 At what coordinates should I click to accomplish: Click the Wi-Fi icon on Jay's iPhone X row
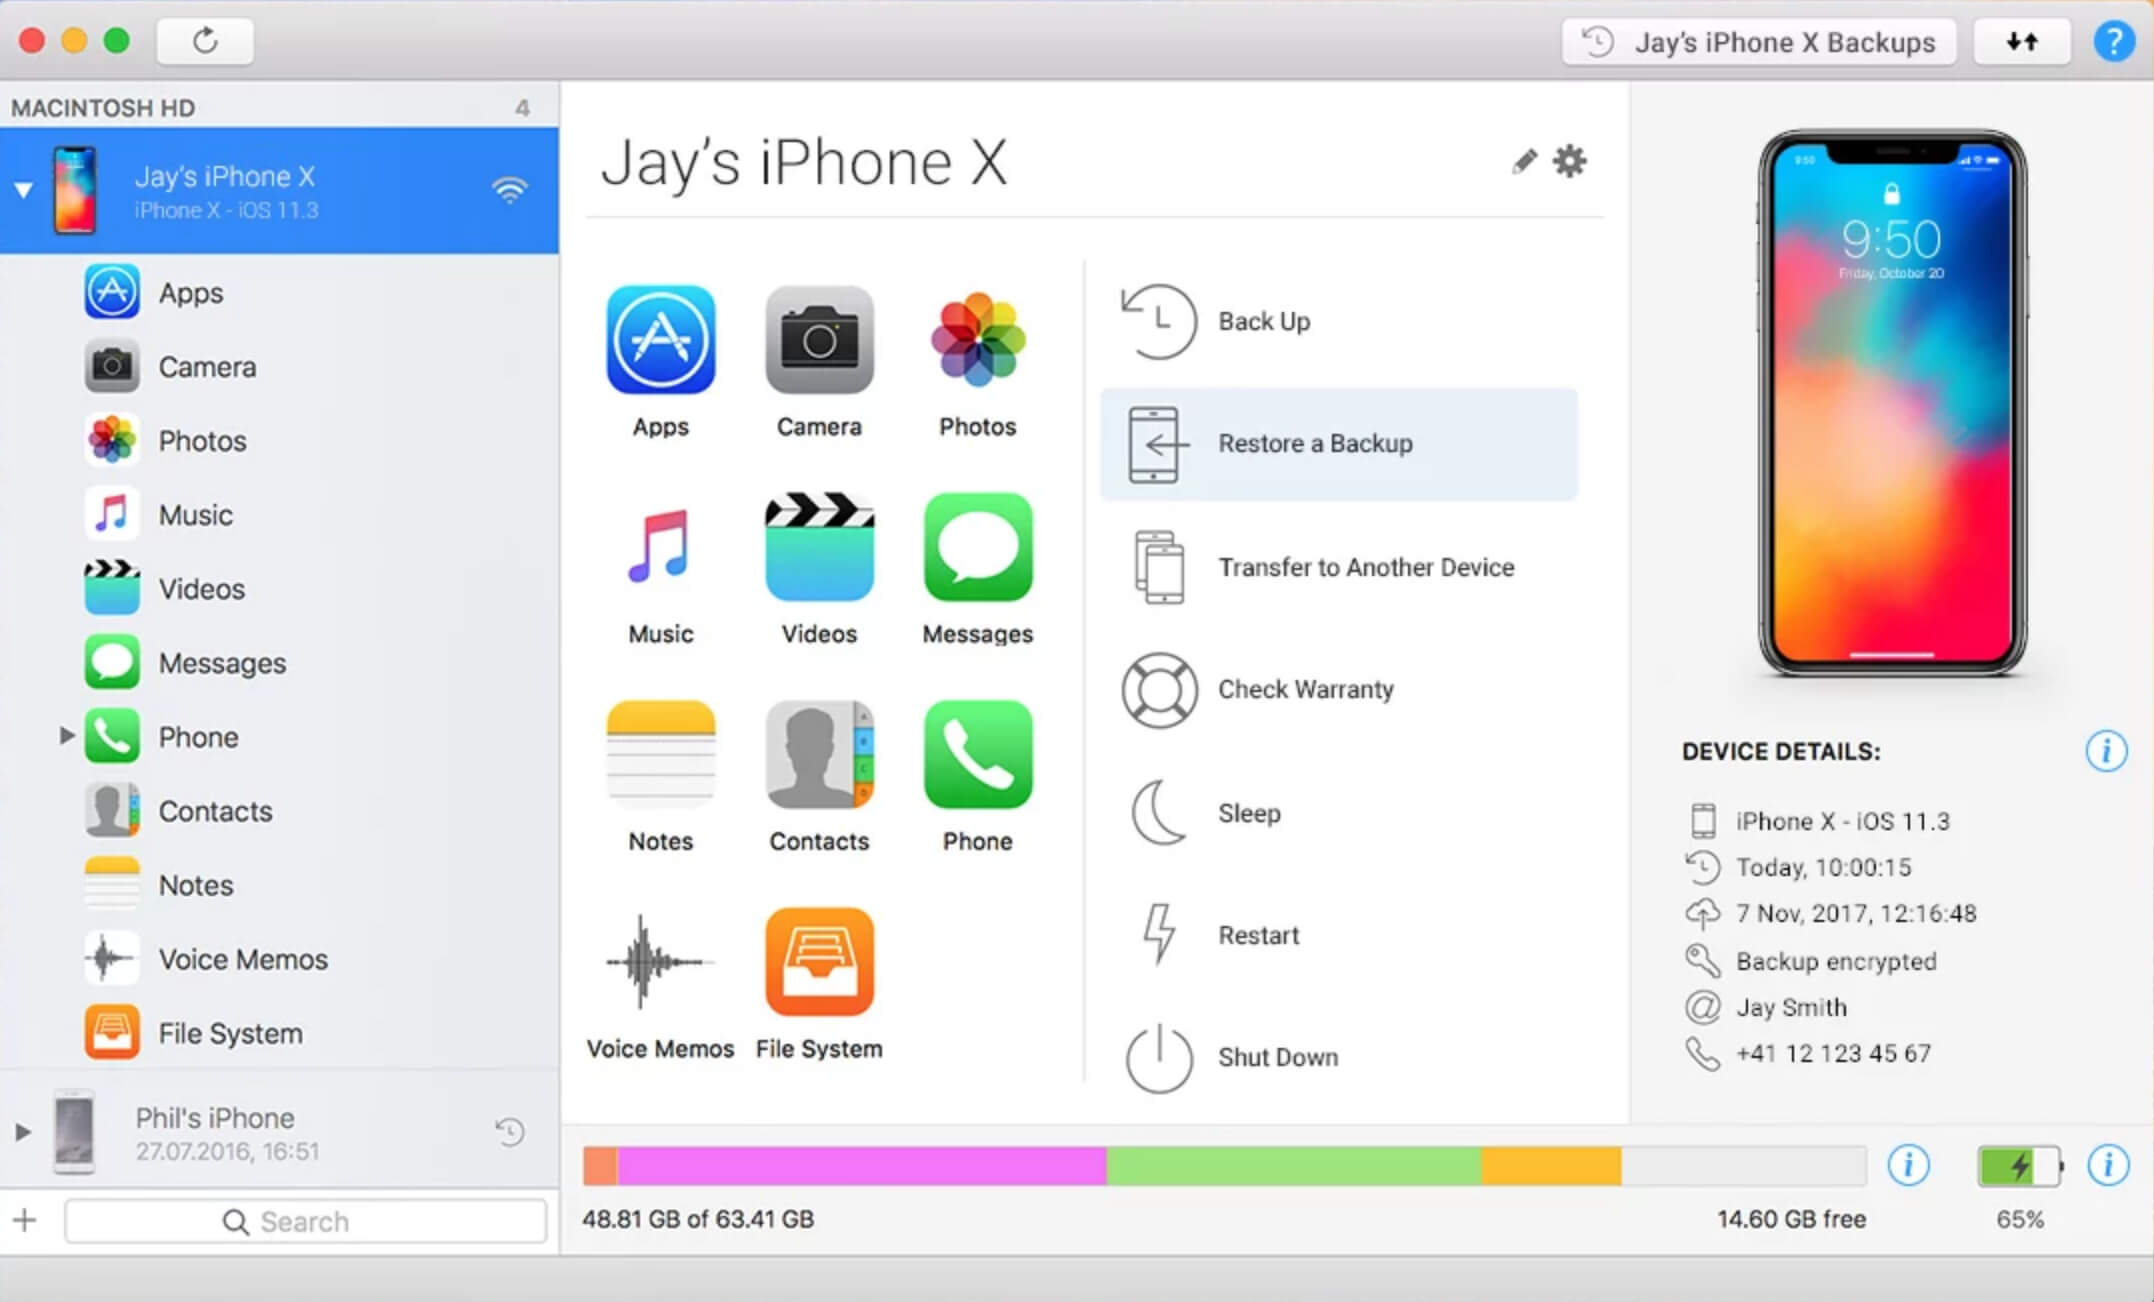tap(510, 189)
